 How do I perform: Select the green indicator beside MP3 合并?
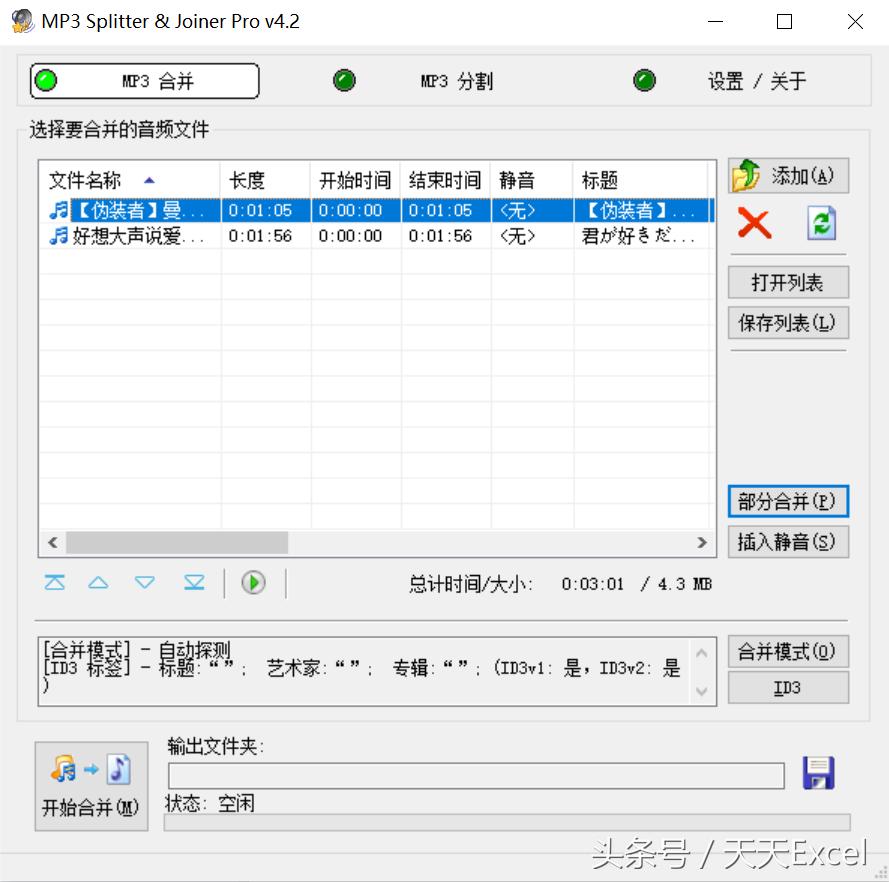(44, 81)
